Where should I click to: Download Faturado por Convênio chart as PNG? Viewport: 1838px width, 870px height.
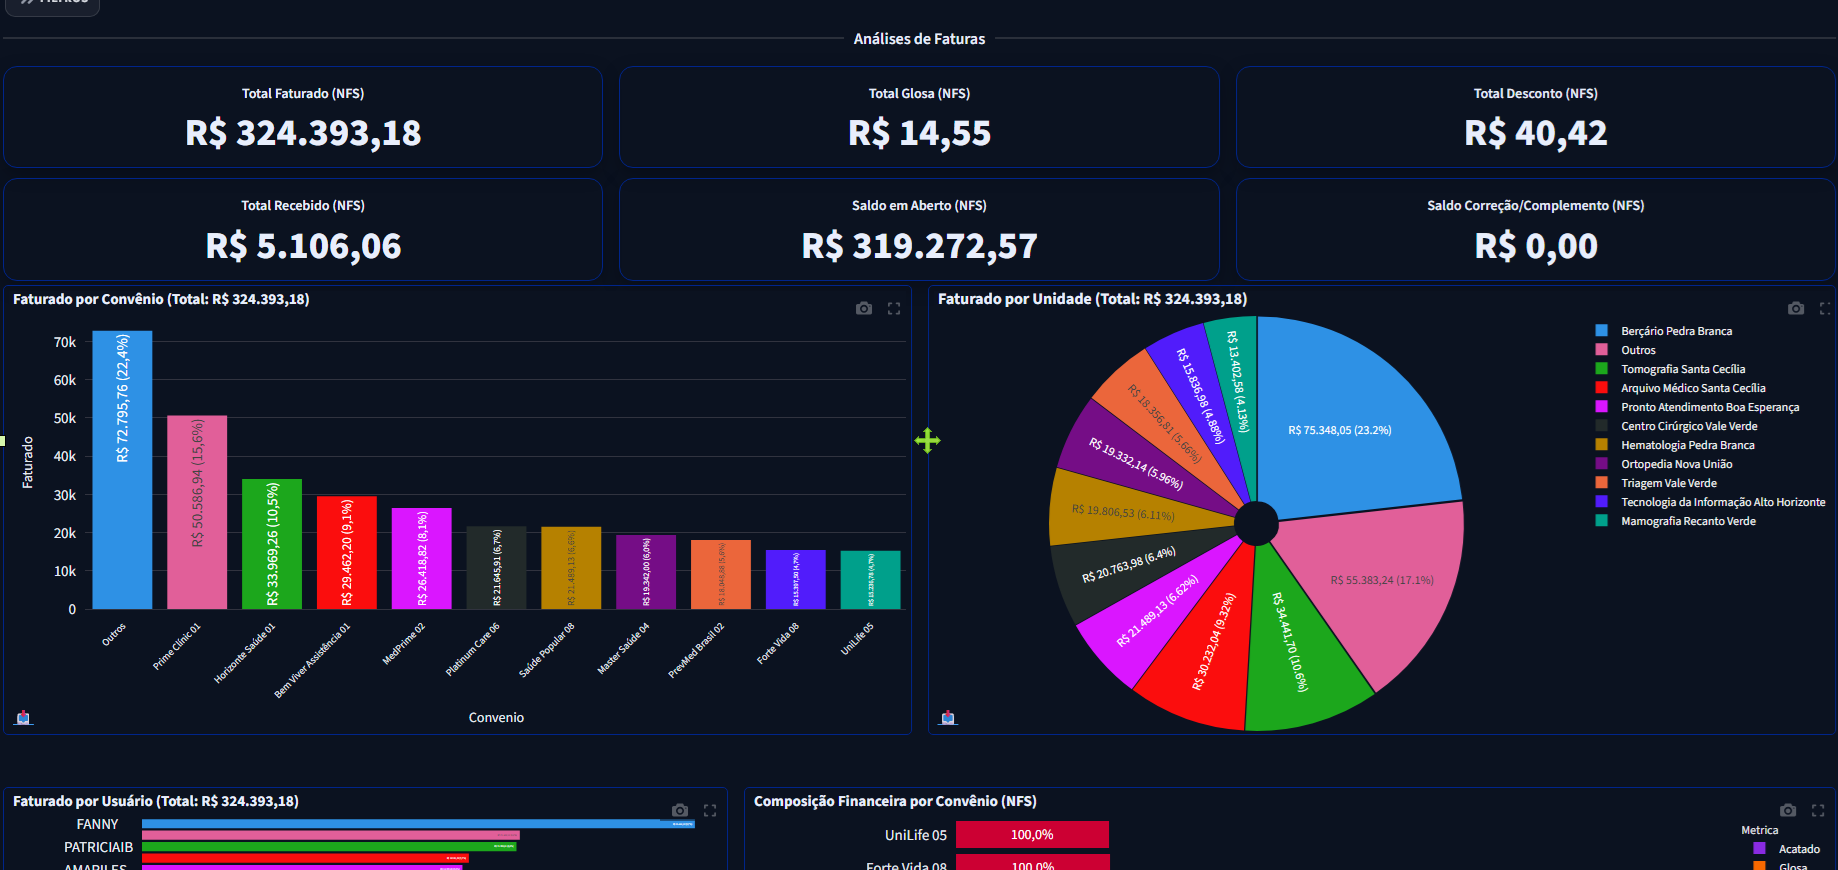pyautogui.click(x=864, y=309)
